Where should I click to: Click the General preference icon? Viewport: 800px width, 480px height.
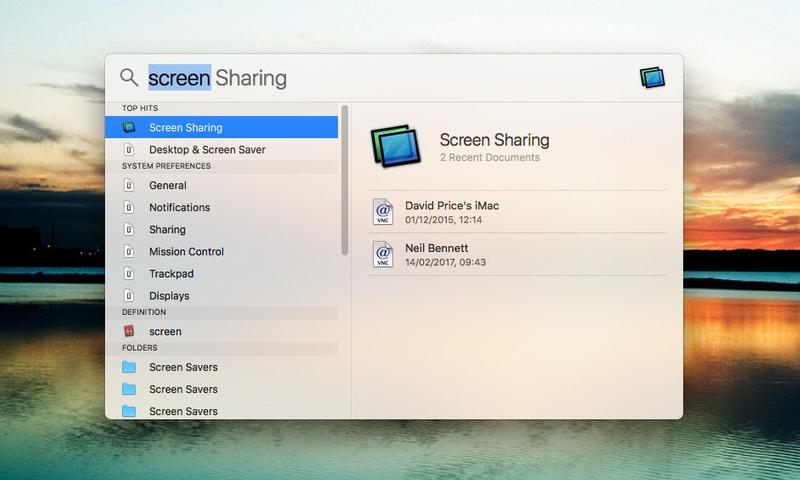(x=129, y=185)
